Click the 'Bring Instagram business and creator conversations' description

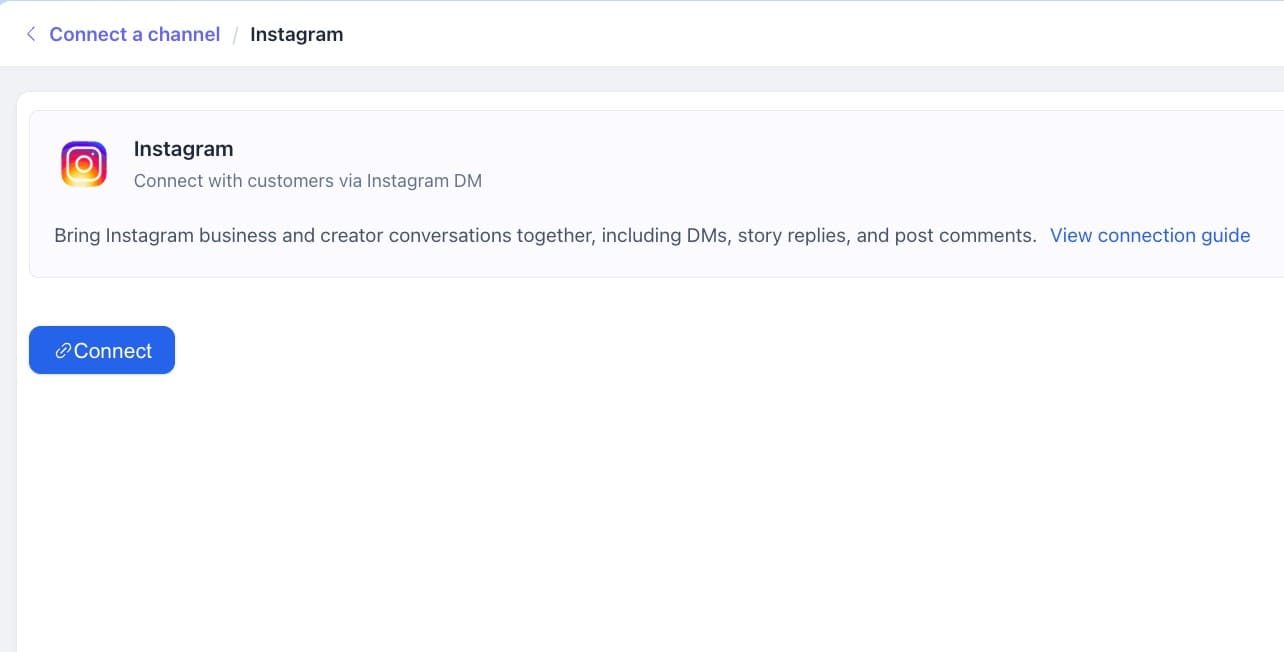click(x=545, y=235)
